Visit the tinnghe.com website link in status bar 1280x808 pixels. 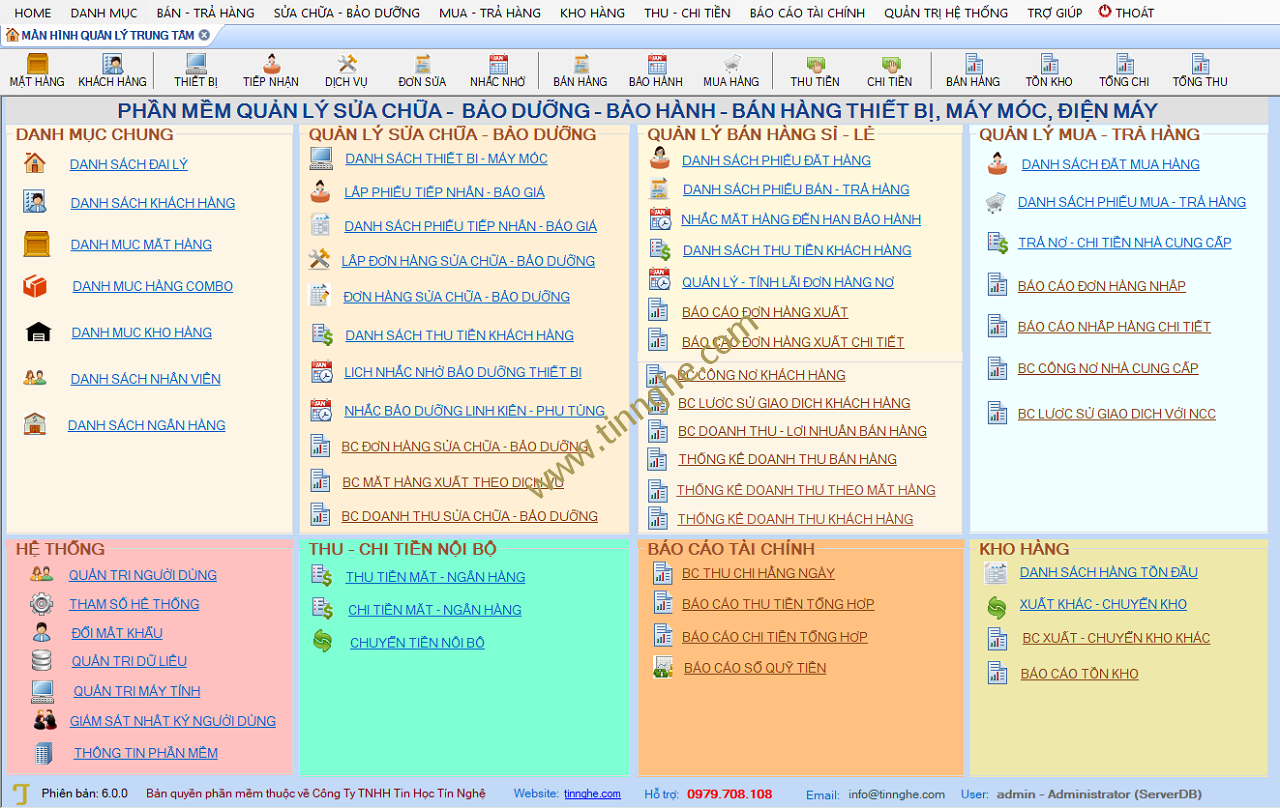tap(592, 794)
